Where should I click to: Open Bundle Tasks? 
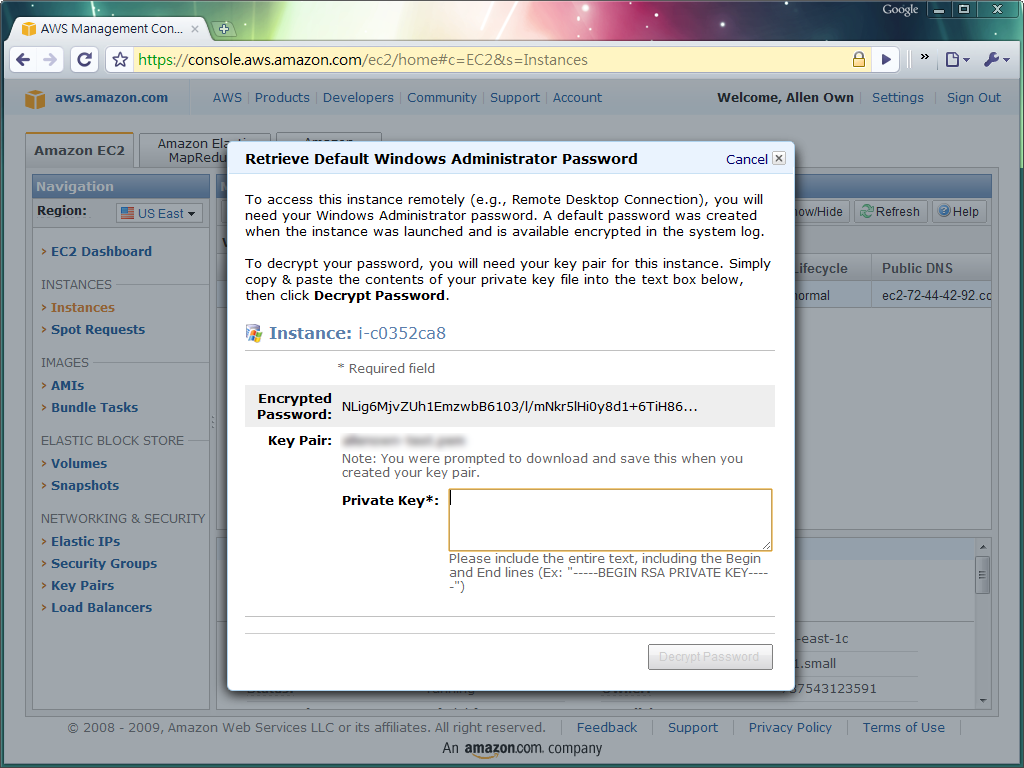click(95, 408)
